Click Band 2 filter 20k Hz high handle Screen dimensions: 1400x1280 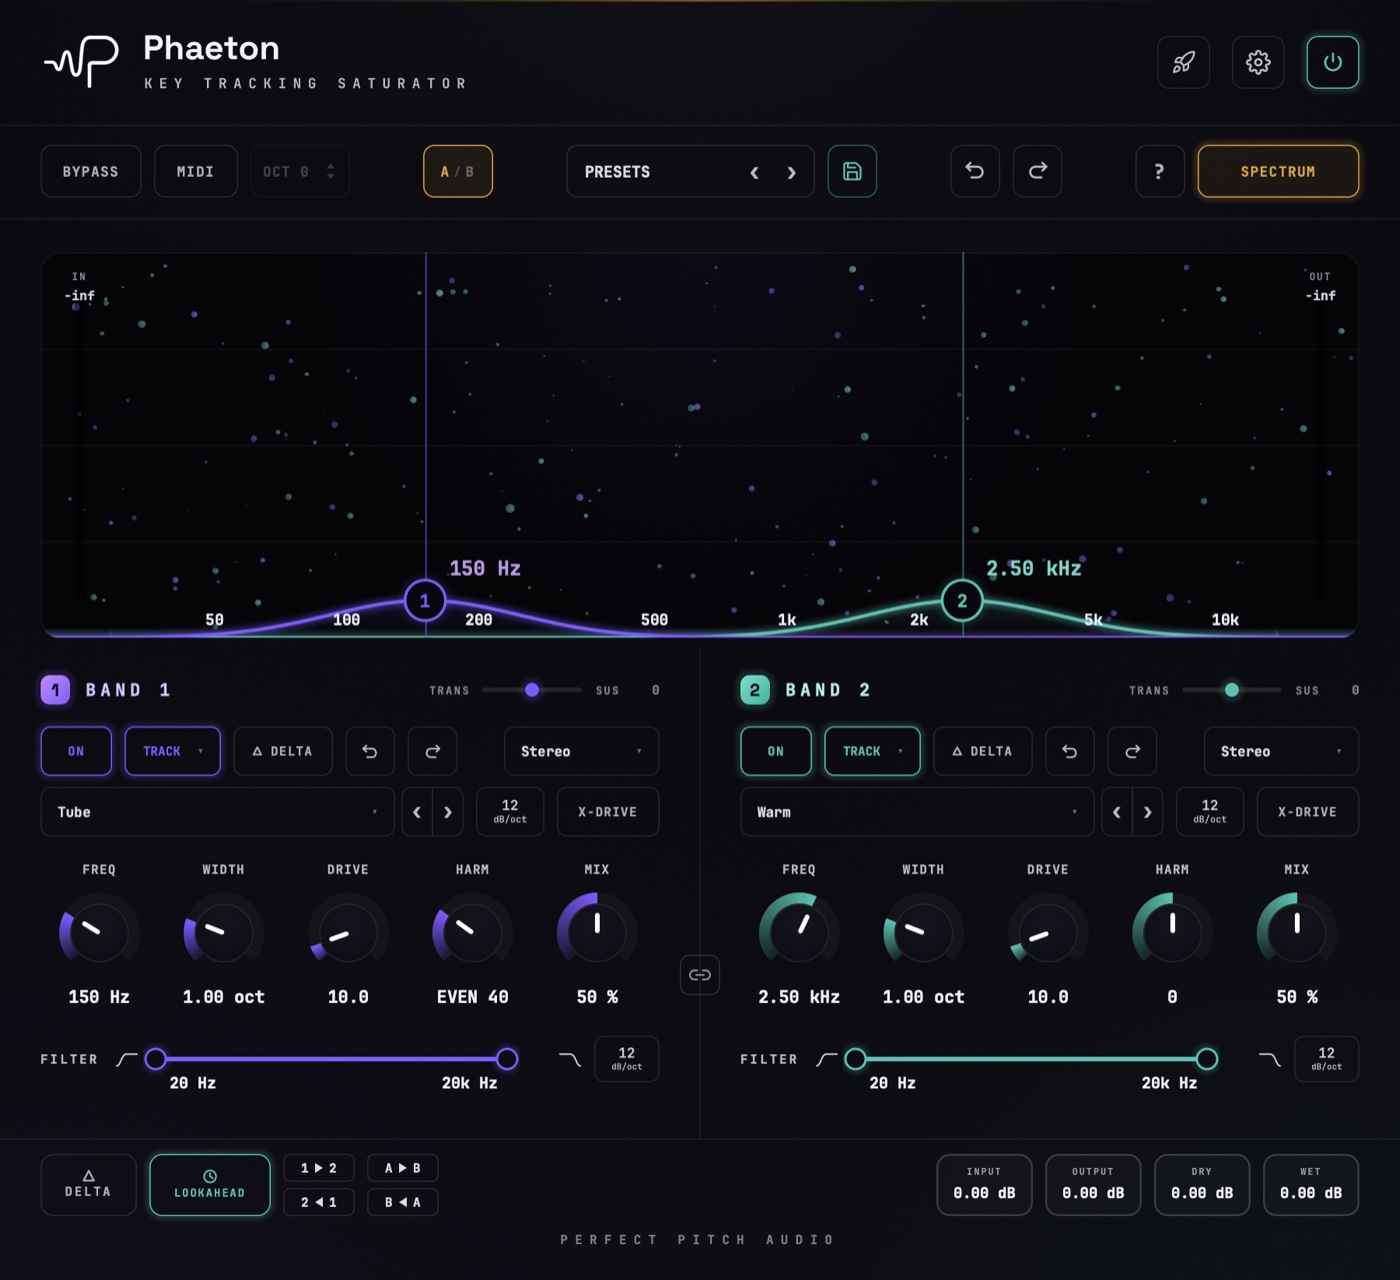1207,1059
